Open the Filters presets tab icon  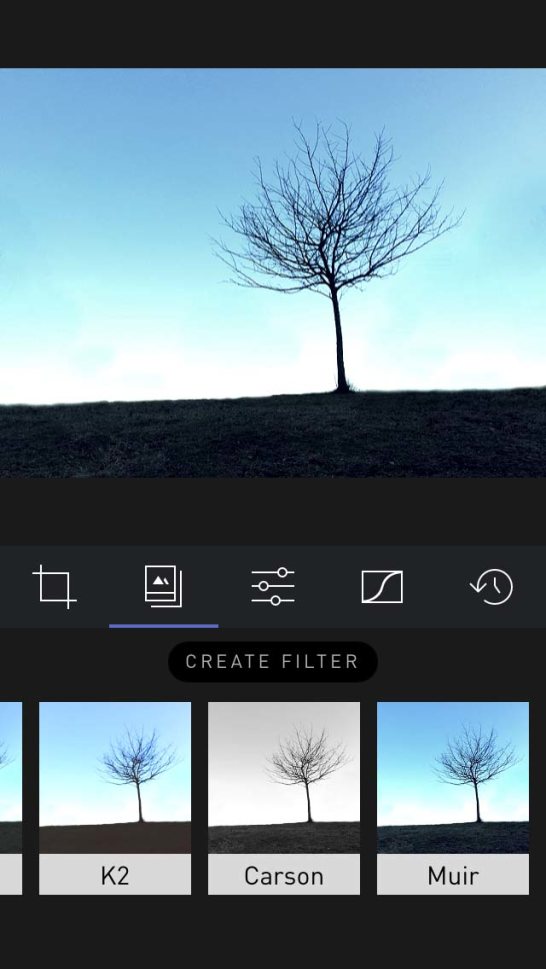tap(163, 586)
